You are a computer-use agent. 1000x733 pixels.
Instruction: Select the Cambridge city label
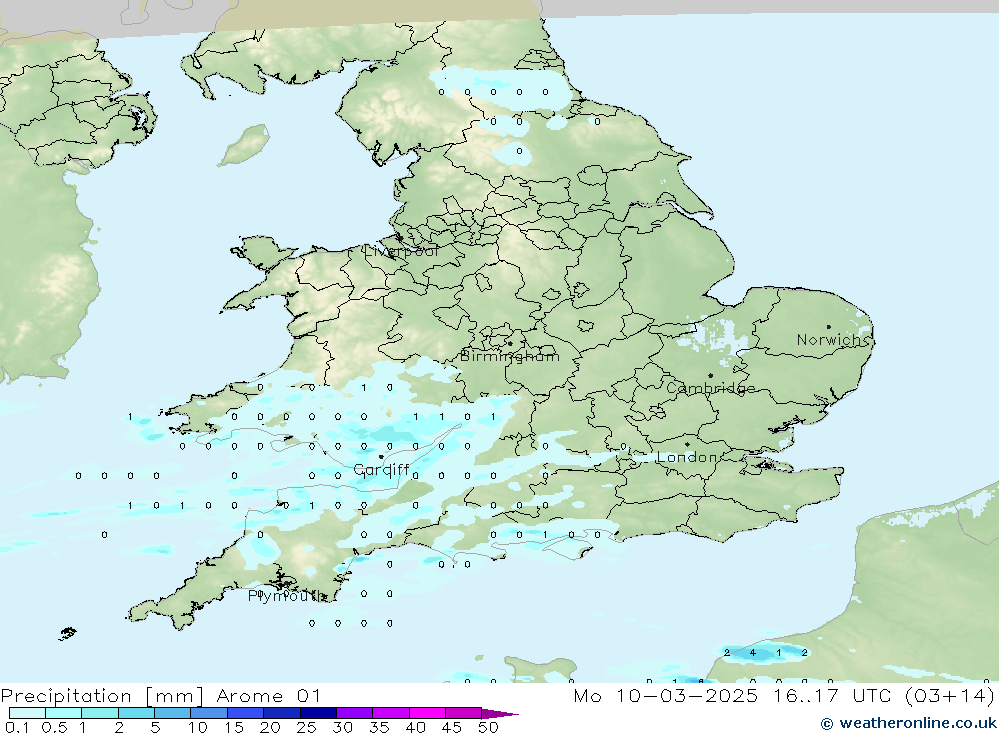click(x=710, y=389)
